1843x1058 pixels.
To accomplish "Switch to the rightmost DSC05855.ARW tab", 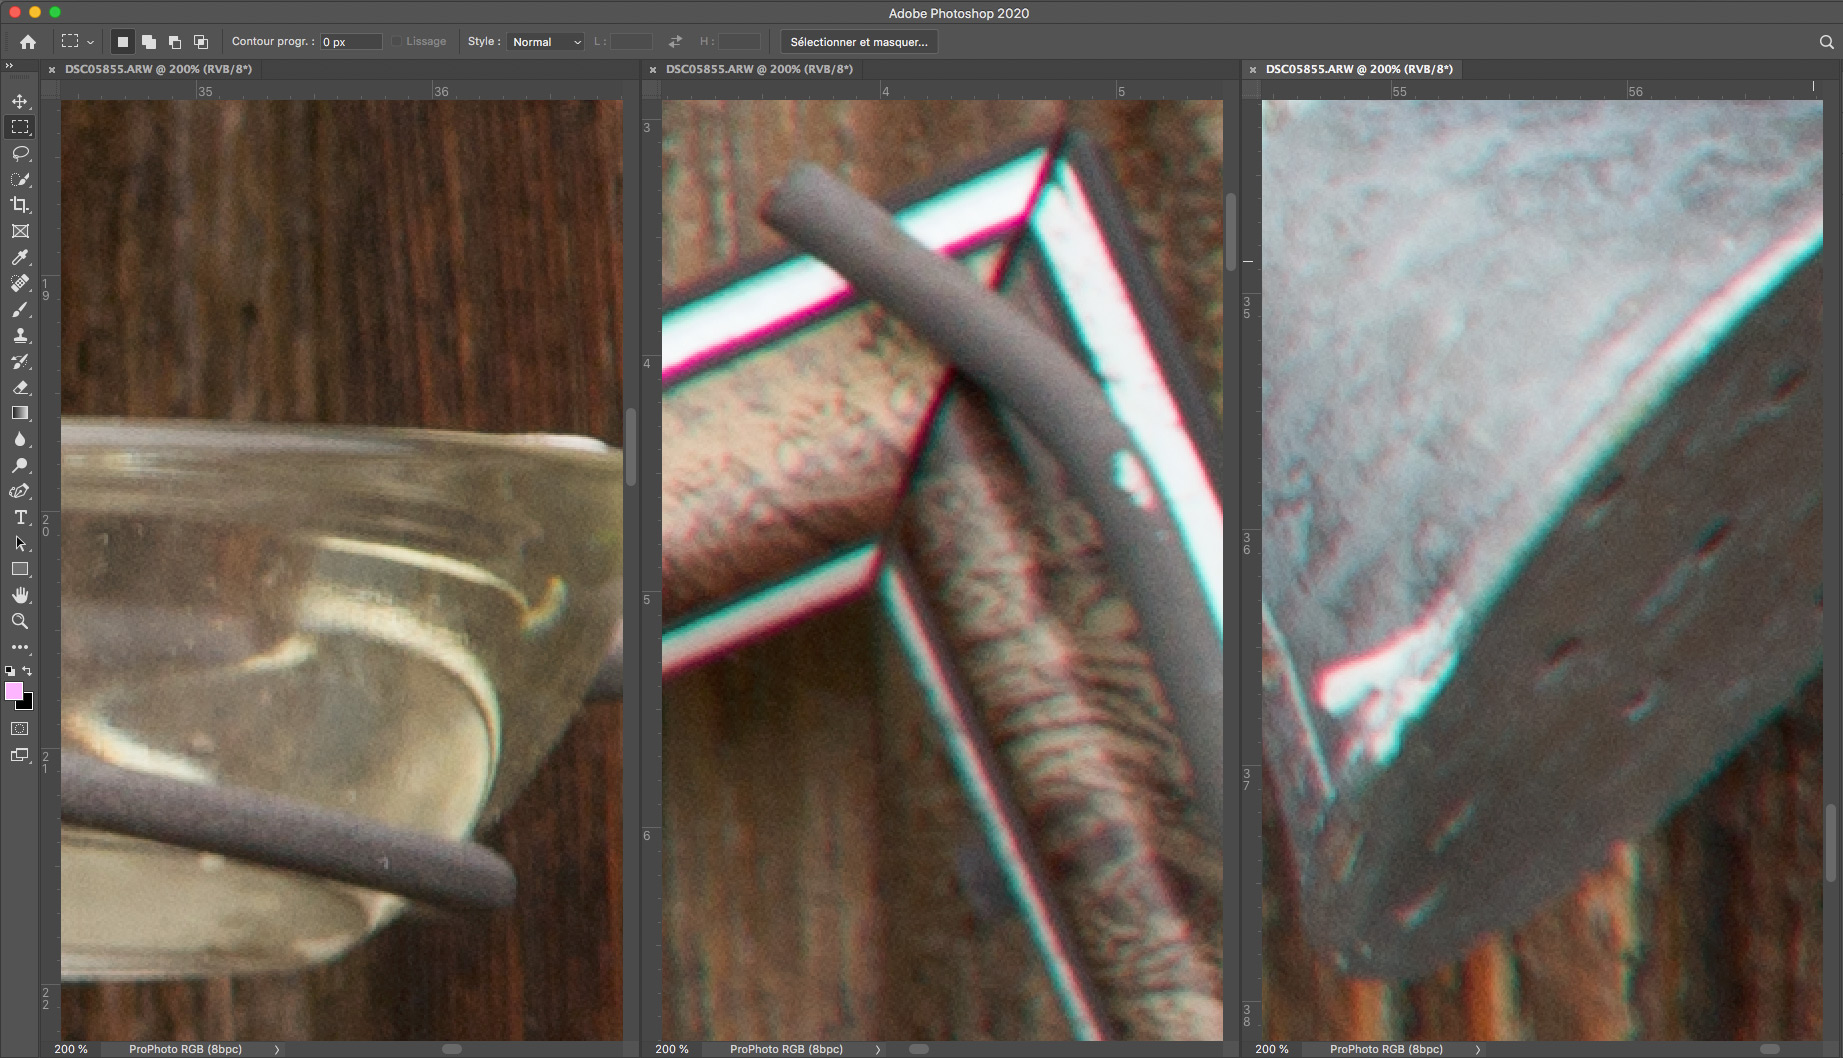I will click(1358, 69).
